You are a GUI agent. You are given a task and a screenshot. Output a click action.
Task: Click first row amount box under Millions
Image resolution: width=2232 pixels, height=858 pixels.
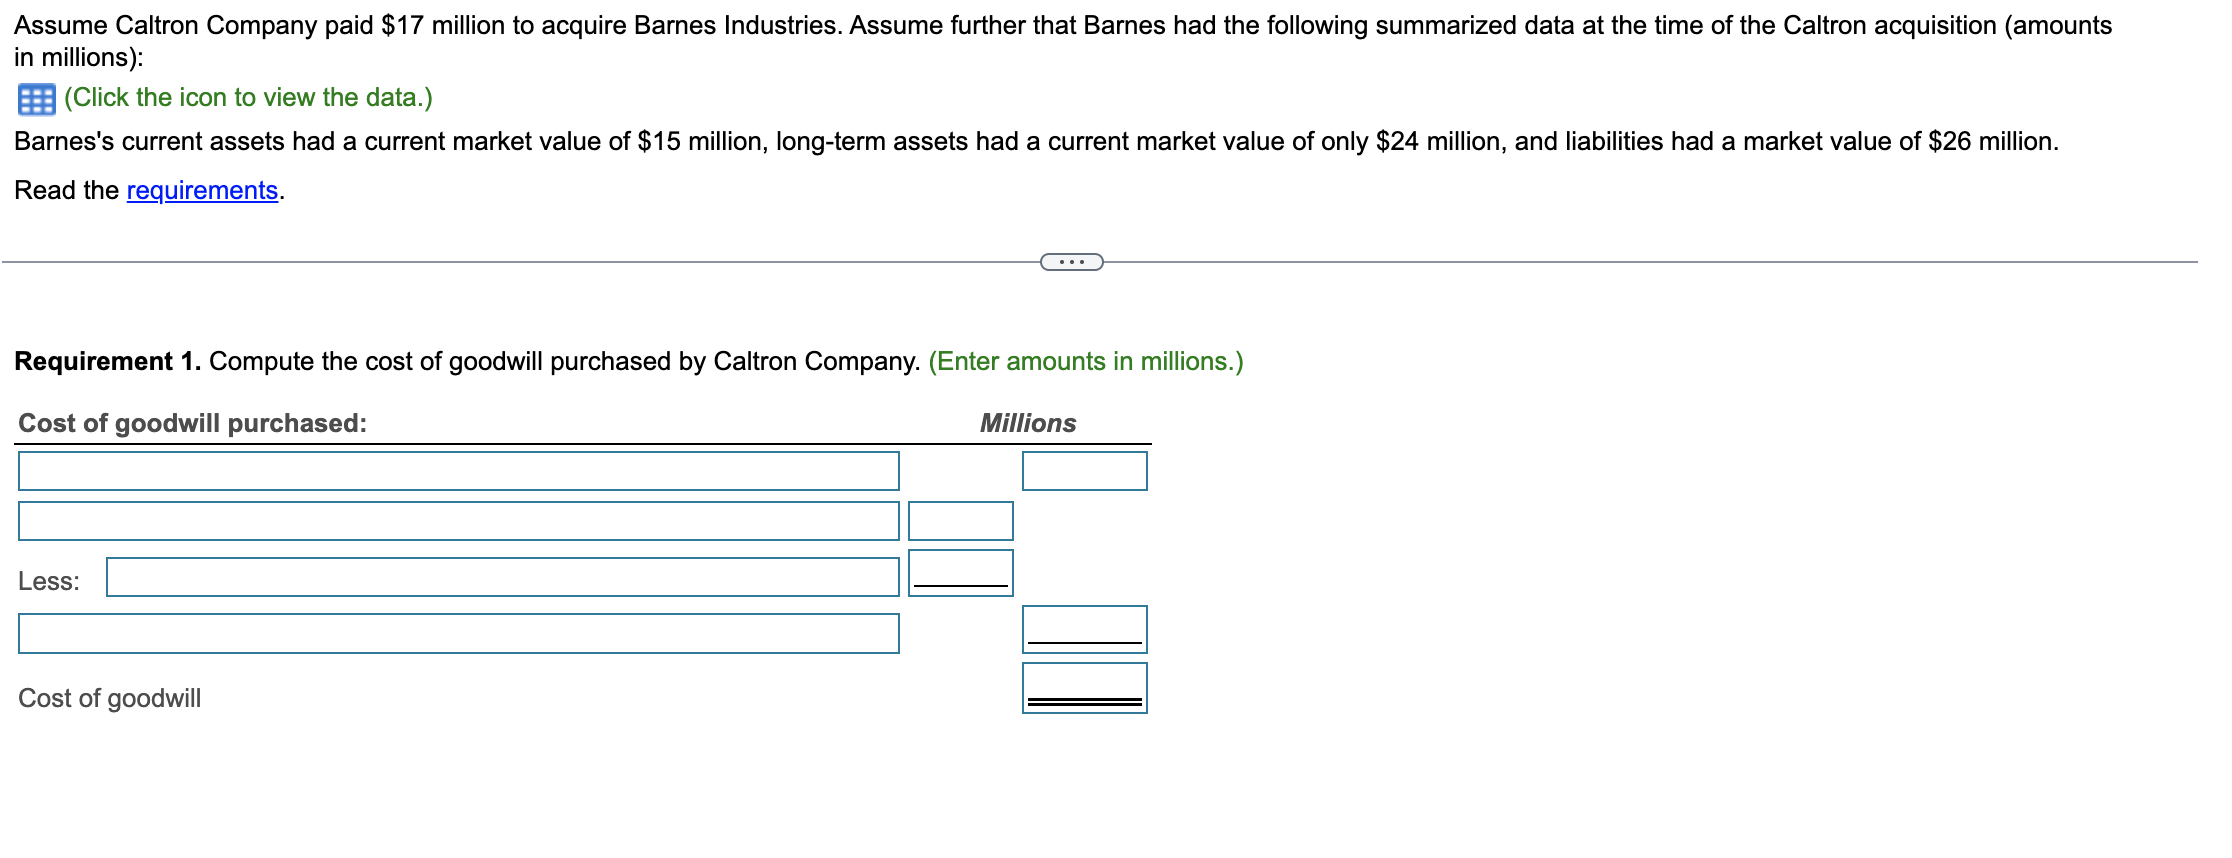1084,471
